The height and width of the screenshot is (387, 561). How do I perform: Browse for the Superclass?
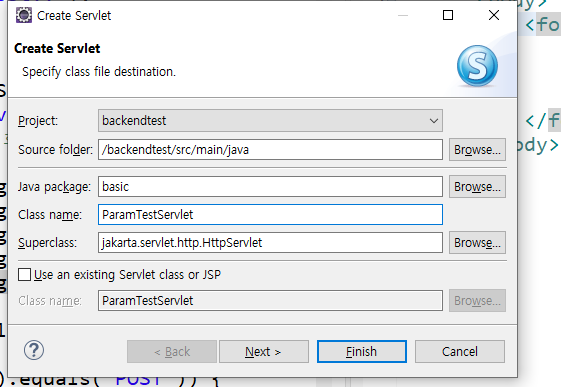point(477,243)
